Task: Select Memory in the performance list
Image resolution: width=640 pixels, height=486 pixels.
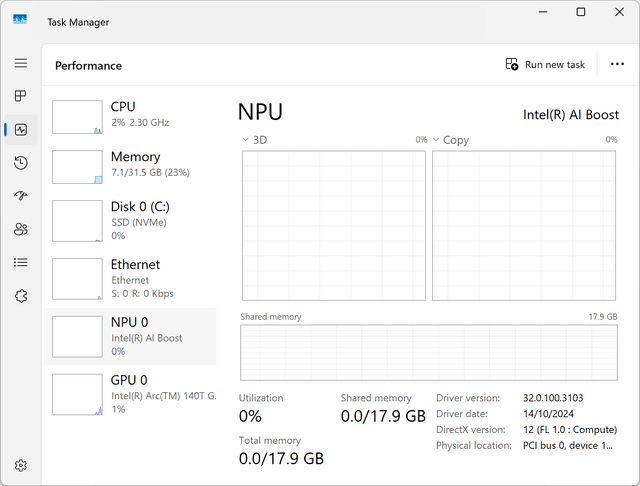Action: pyautogui.click(x=130, y=166)
